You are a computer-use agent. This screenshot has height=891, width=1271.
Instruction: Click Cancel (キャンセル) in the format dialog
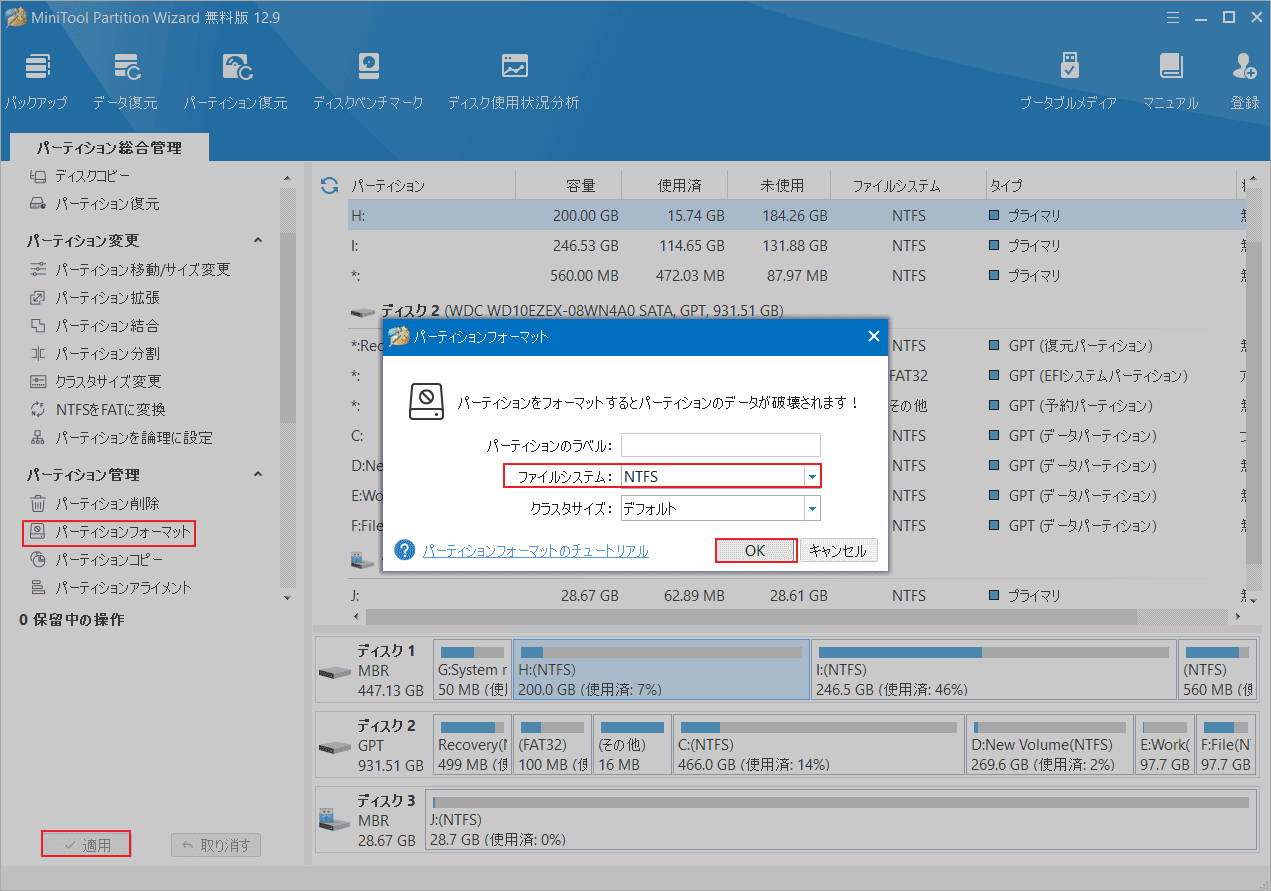point(839,551)
